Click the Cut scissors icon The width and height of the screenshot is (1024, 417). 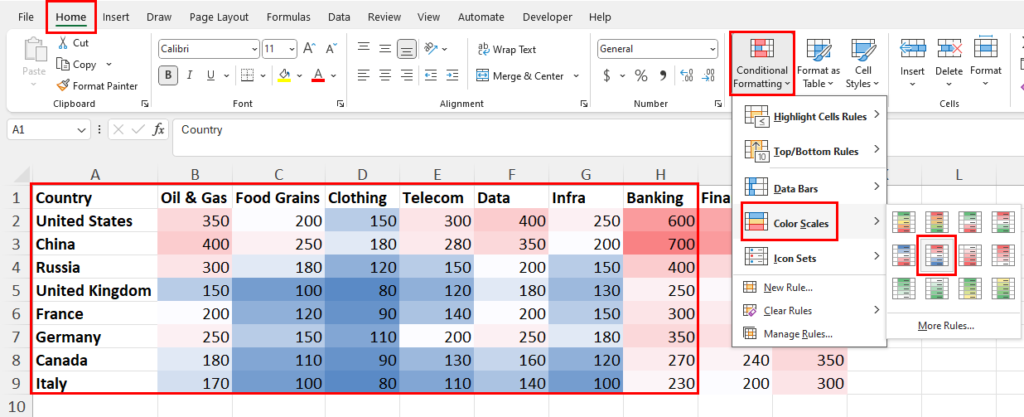point(63,43)
